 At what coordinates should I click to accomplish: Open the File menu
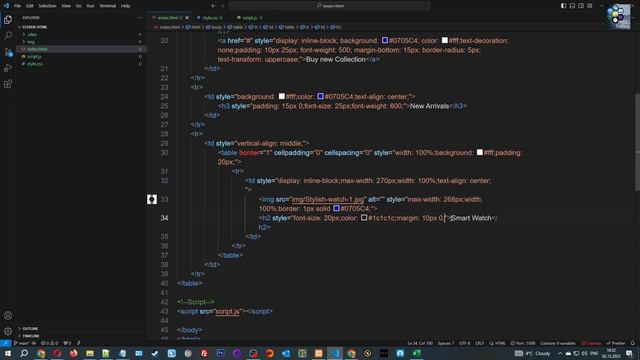coord(18,6)
